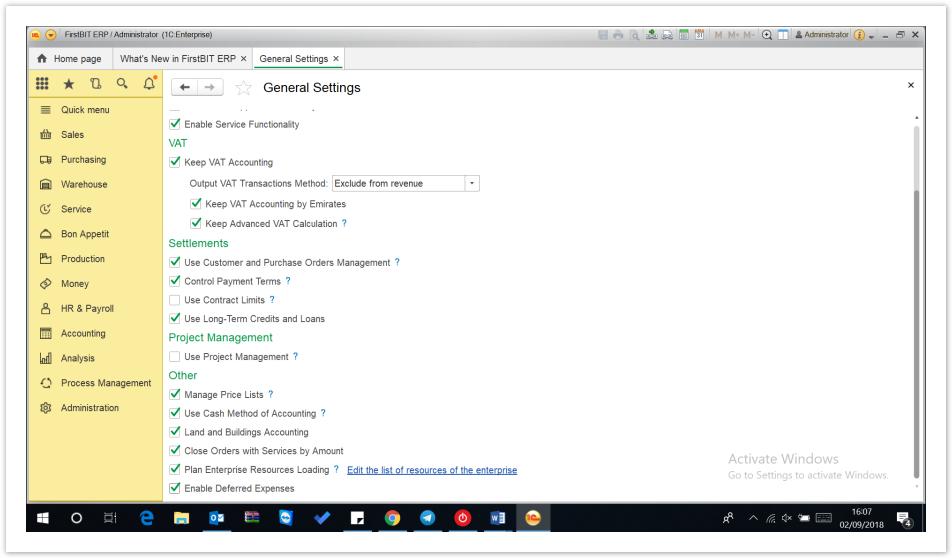Open the History icon in sidebar toolbar
952x558 pixels.
coord(96,85)
